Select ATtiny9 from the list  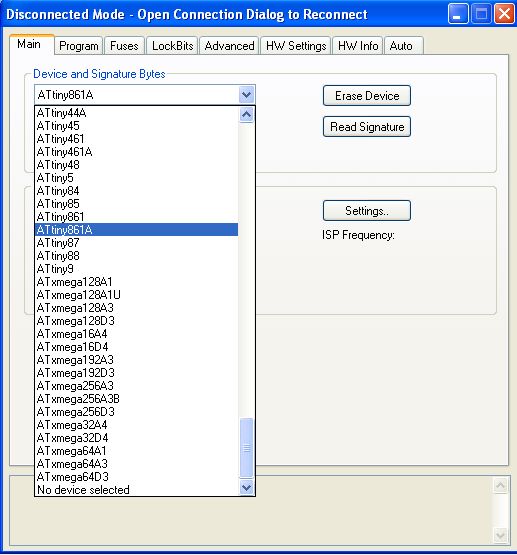click(137, 269)
